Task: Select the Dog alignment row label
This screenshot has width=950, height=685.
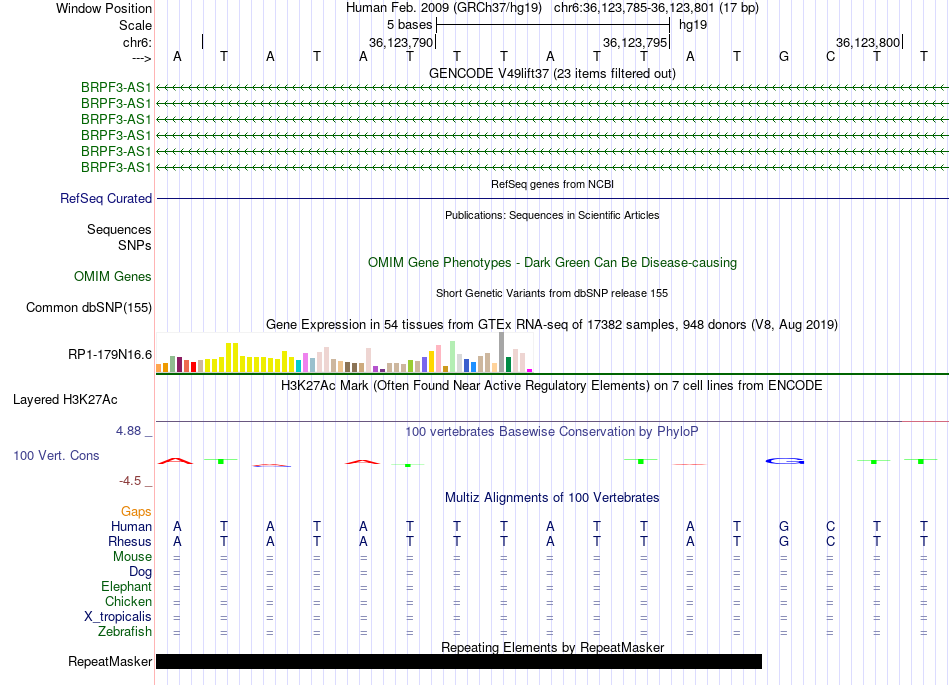Action: [x=141, y=572]
